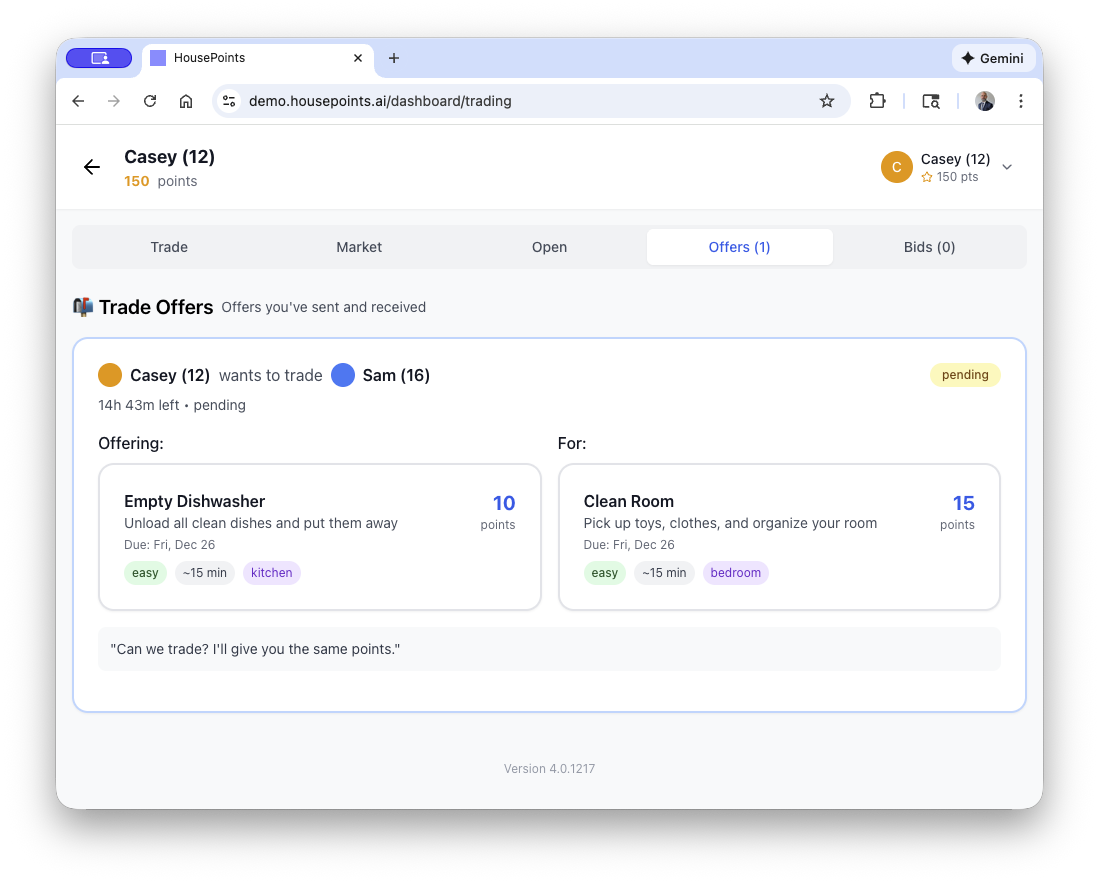Click easy tag on Clean Room
The width and height of the screenshot is (1099, 883).
(605, 573)
